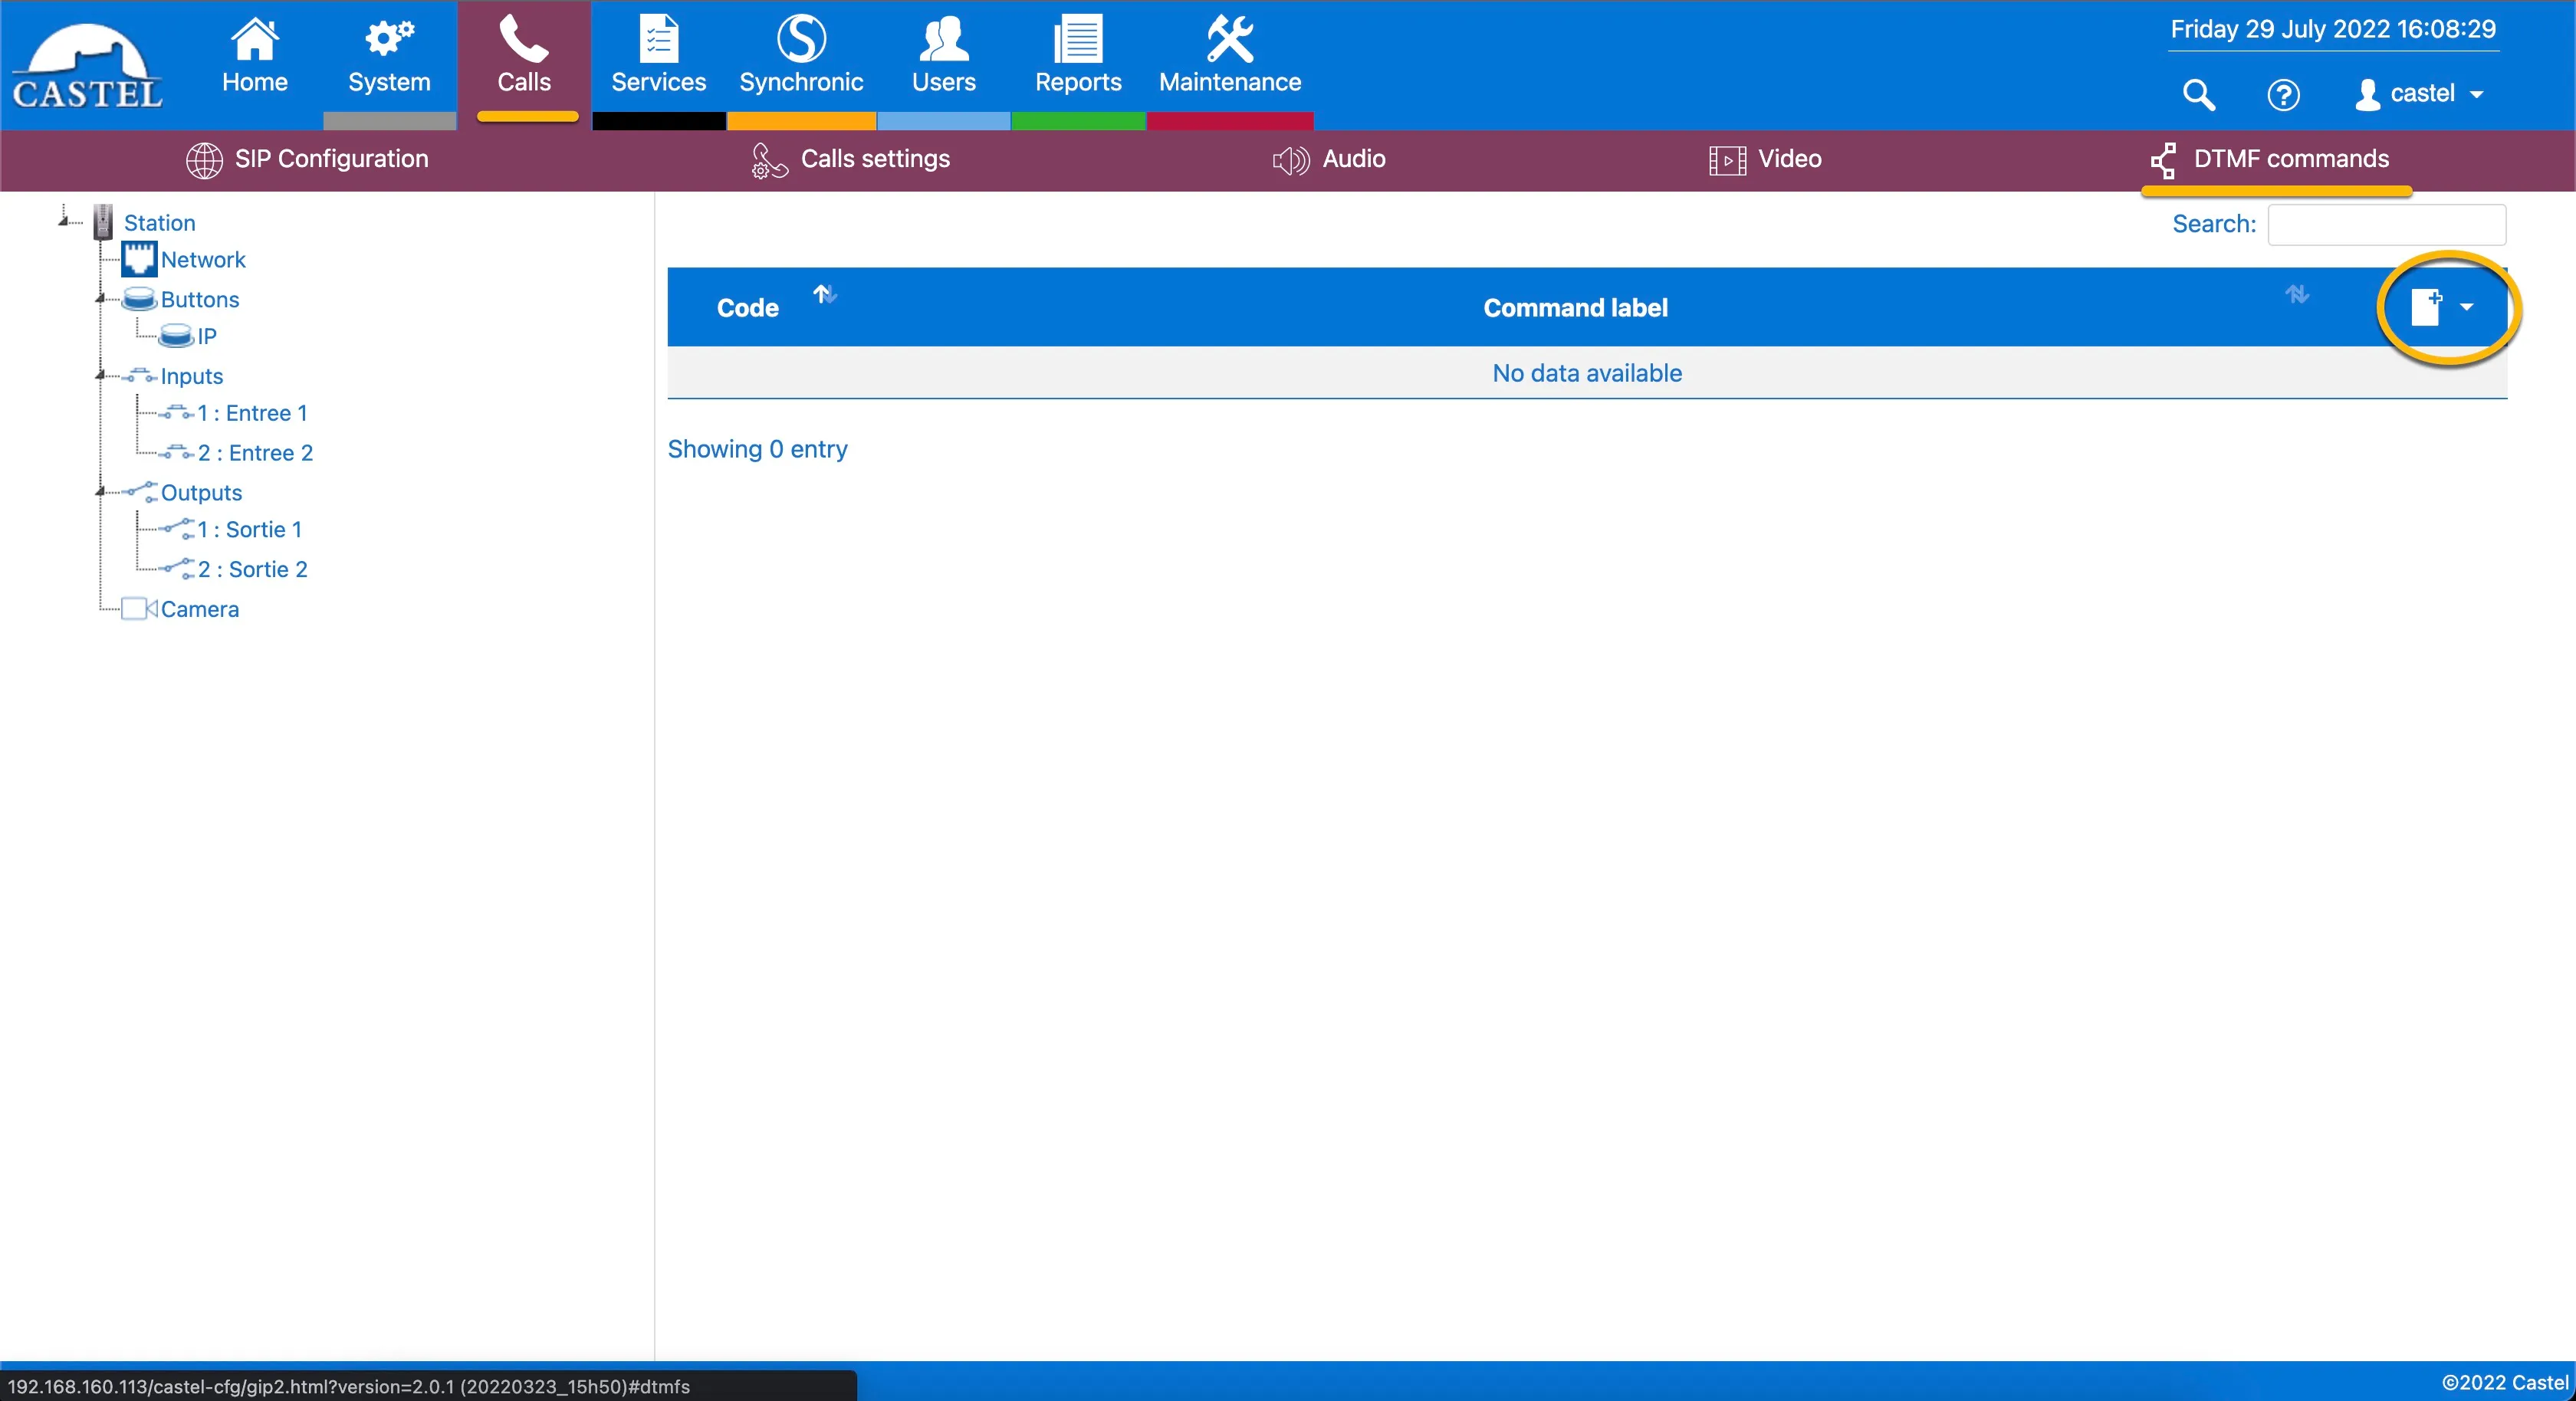The image size is (2576, 1401).
Task: Click the Code column header
Action: coord(747,307)
